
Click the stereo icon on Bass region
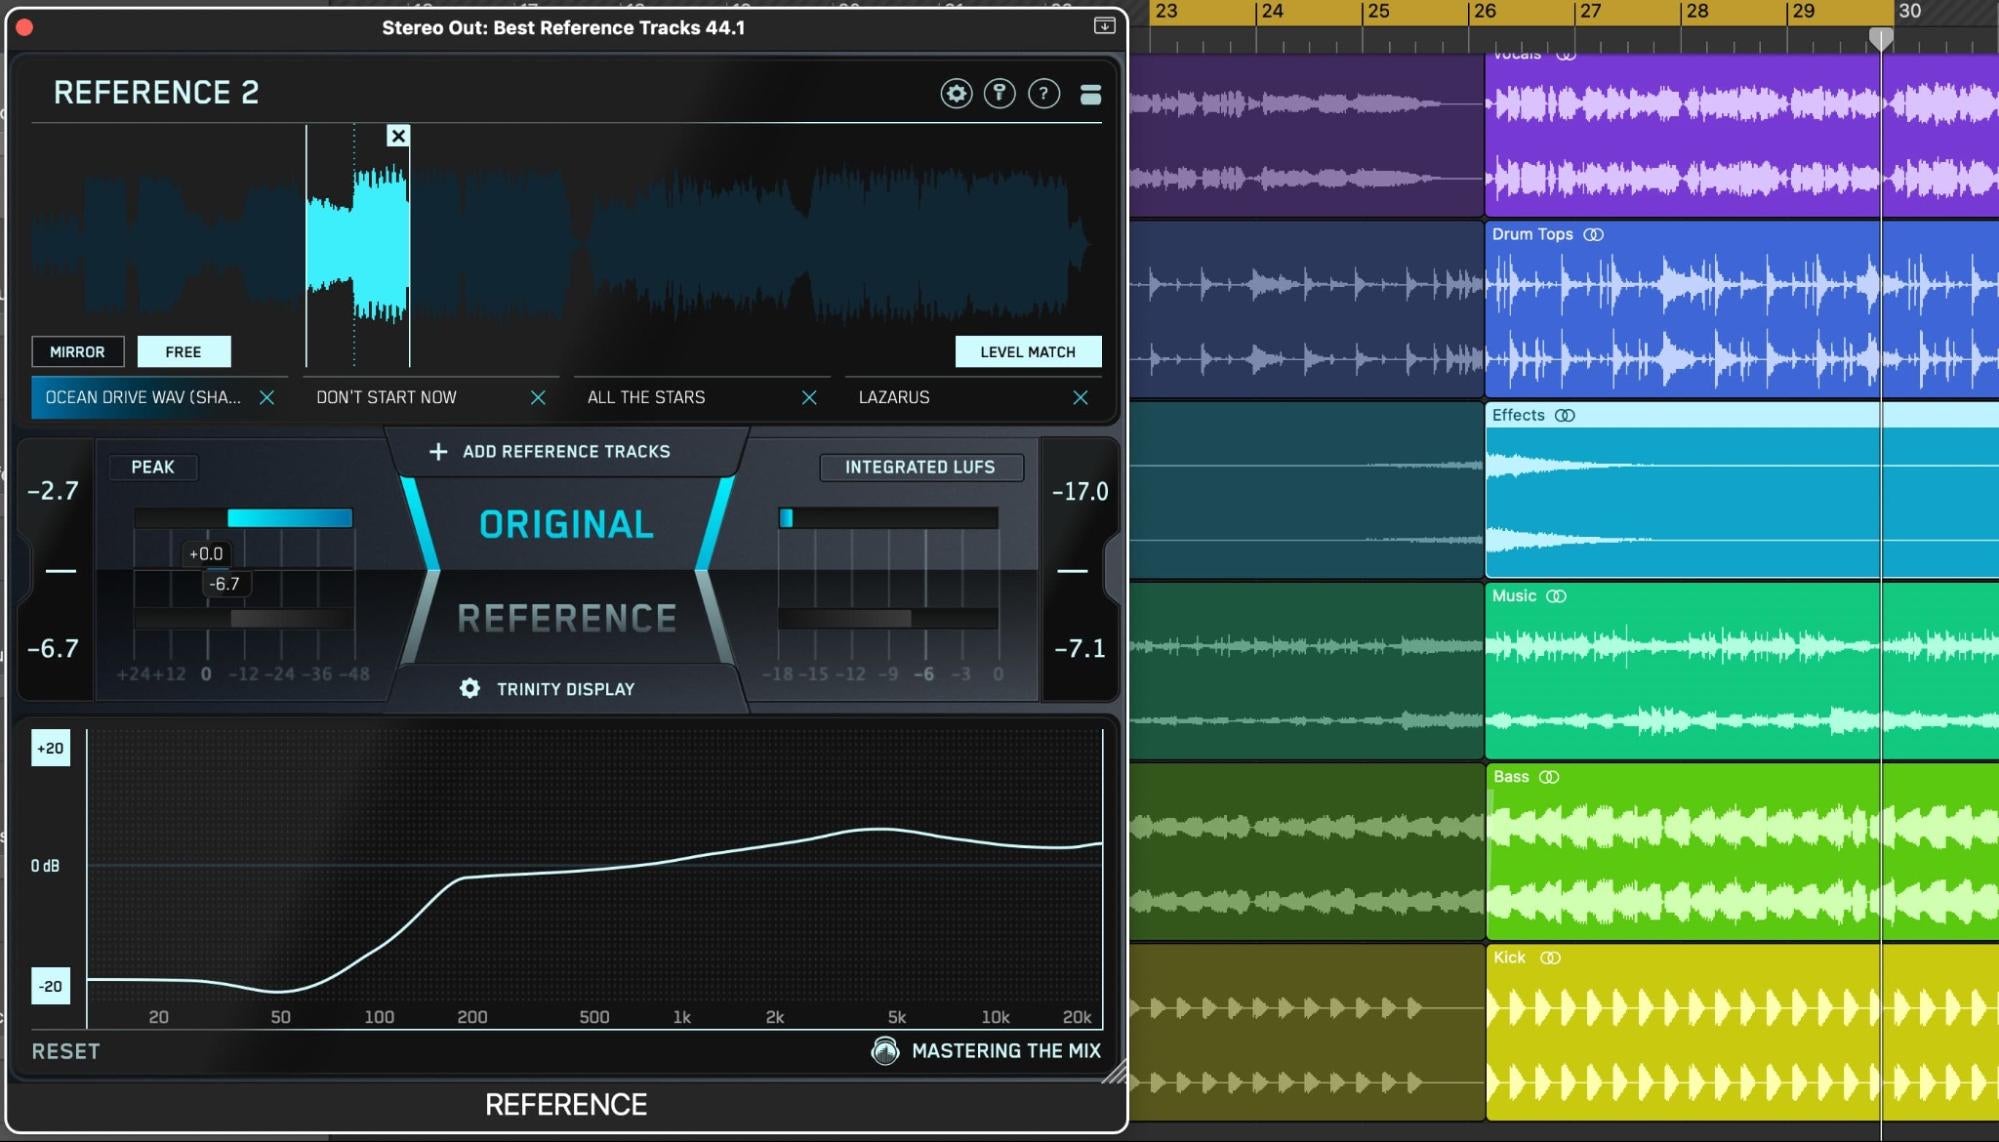pyautogui.click(x=1549, y=777)
